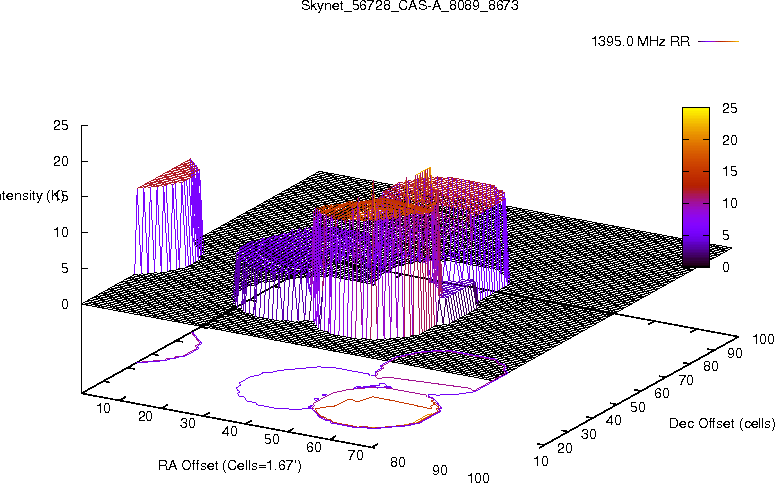Click the intensity axis tick label 0

(x=65, y=305)
